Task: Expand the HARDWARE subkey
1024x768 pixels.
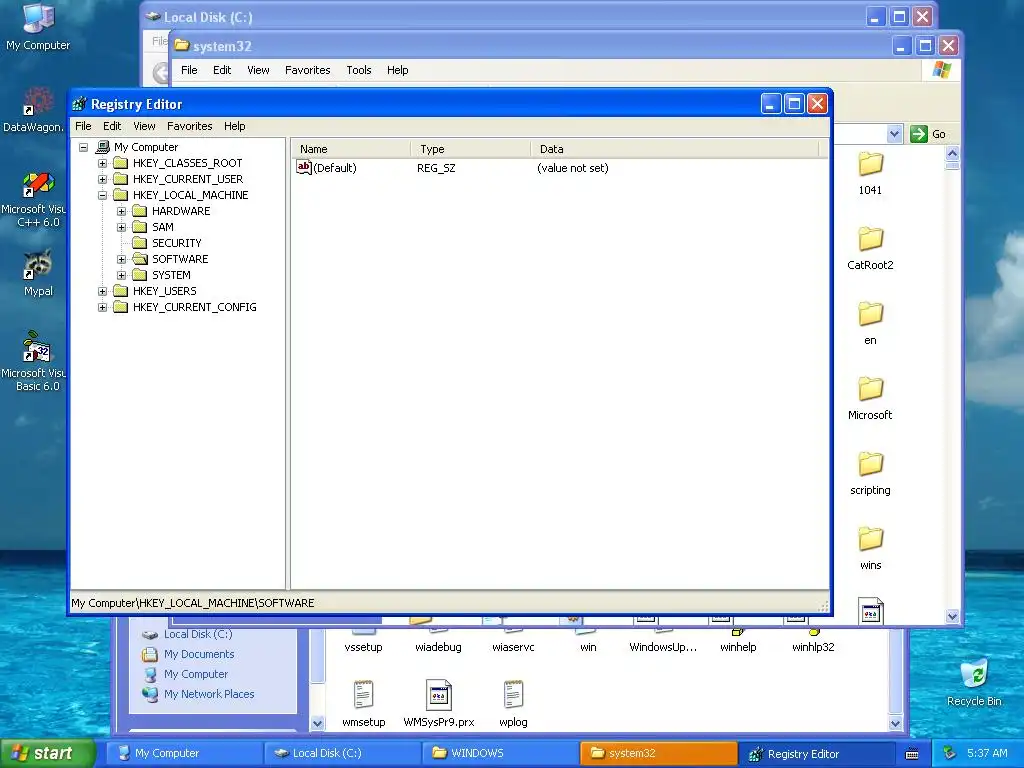Action: [x=121, y=212]
